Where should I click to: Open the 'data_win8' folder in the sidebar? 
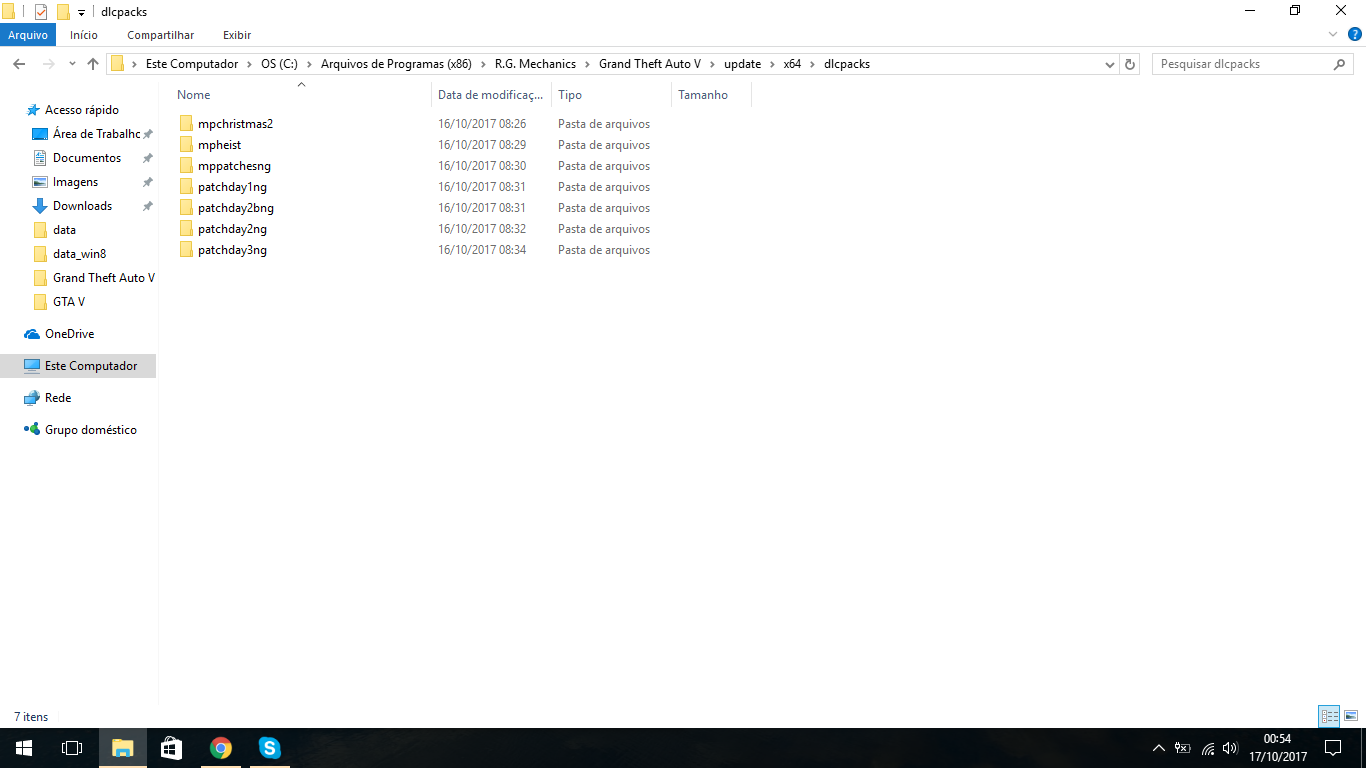pos(79,254)
